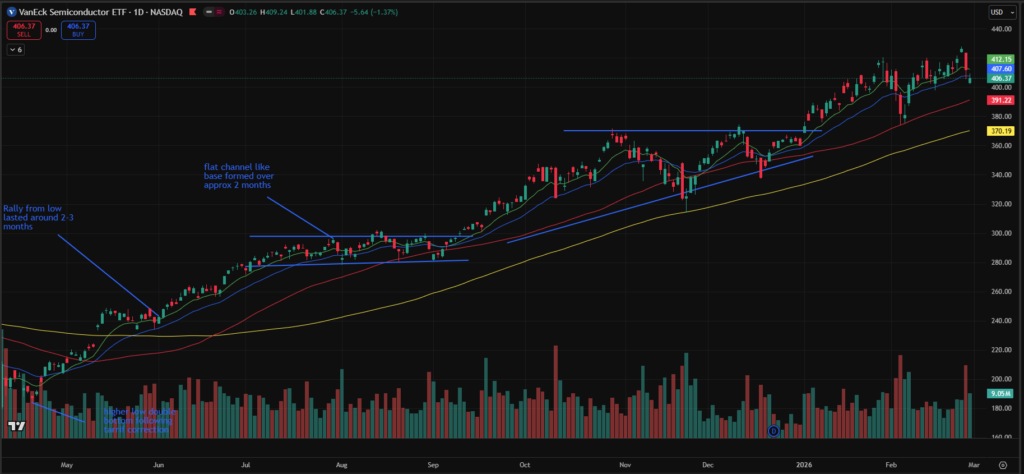
Task: Click the blue event marker on volume bars
Action: pos(773,431)
